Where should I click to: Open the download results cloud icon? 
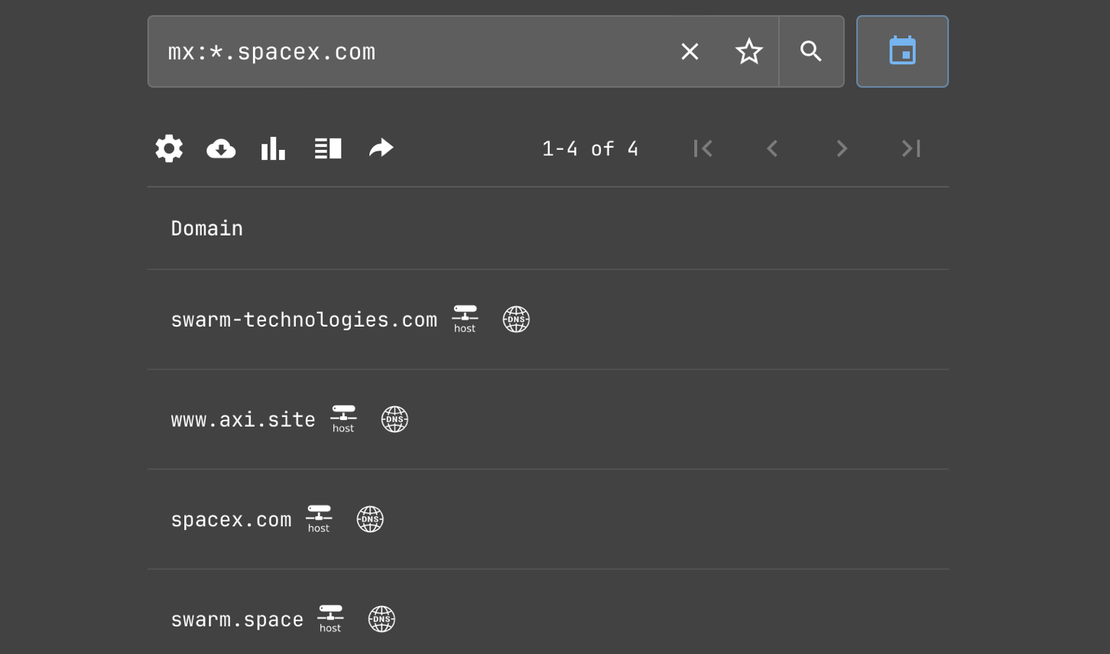click(221, 148)
